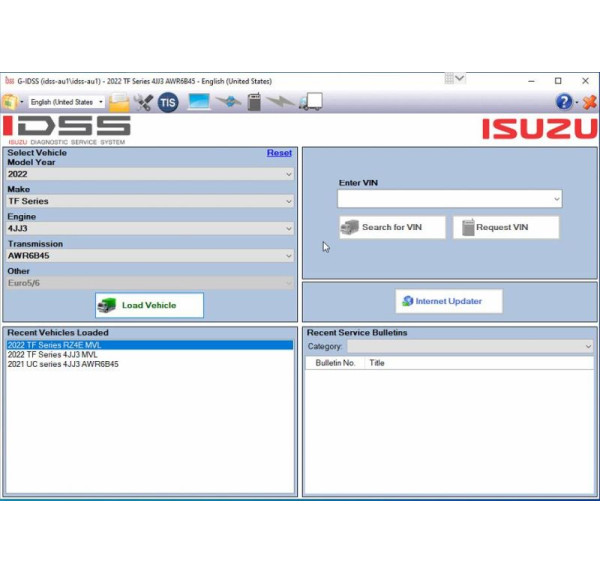
Task: Click the Load Vehicle button
Action: (149, 306)
